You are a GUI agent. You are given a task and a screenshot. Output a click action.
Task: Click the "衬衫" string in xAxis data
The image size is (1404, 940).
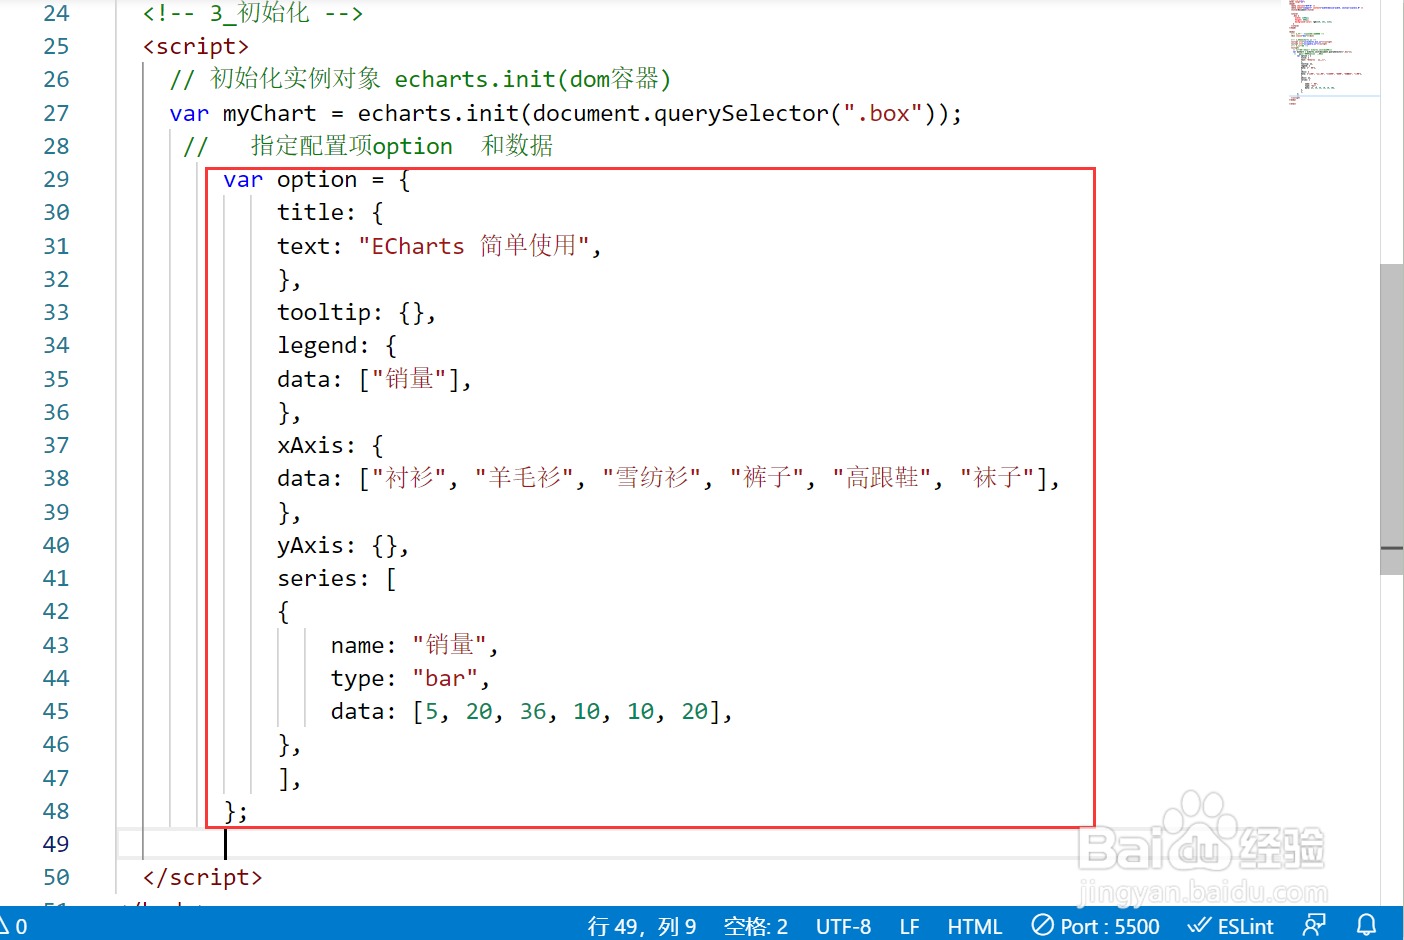pyautogui.click(x=409, y=478)
